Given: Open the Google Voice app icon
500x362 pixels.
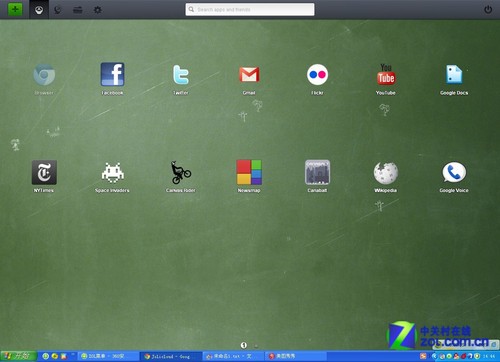Looking at the screenshot, I should point(454,172).
